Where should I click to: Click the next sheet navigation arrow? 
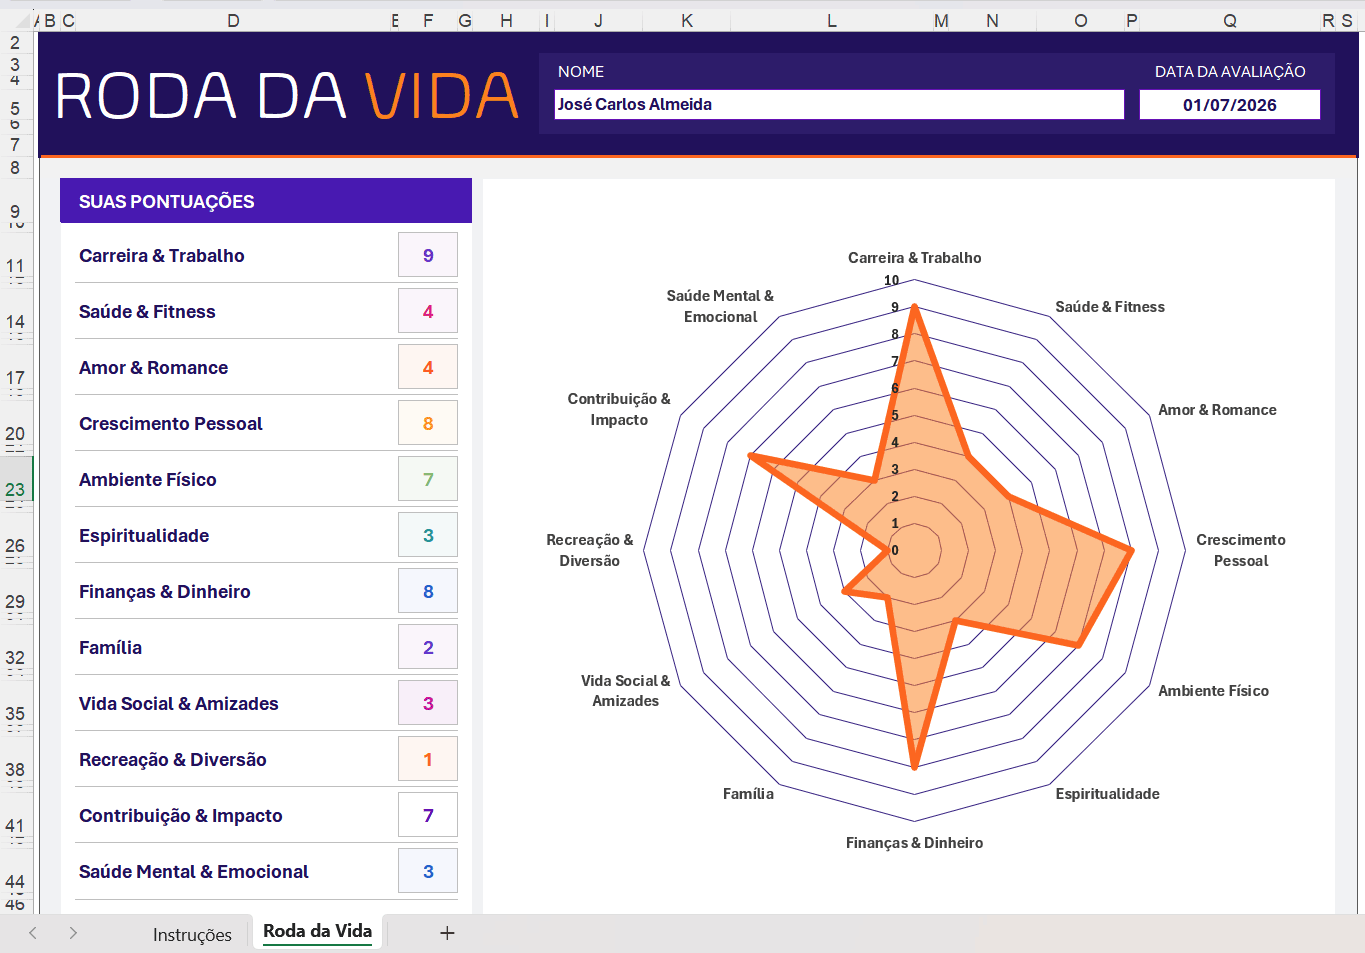coord(73,933)
